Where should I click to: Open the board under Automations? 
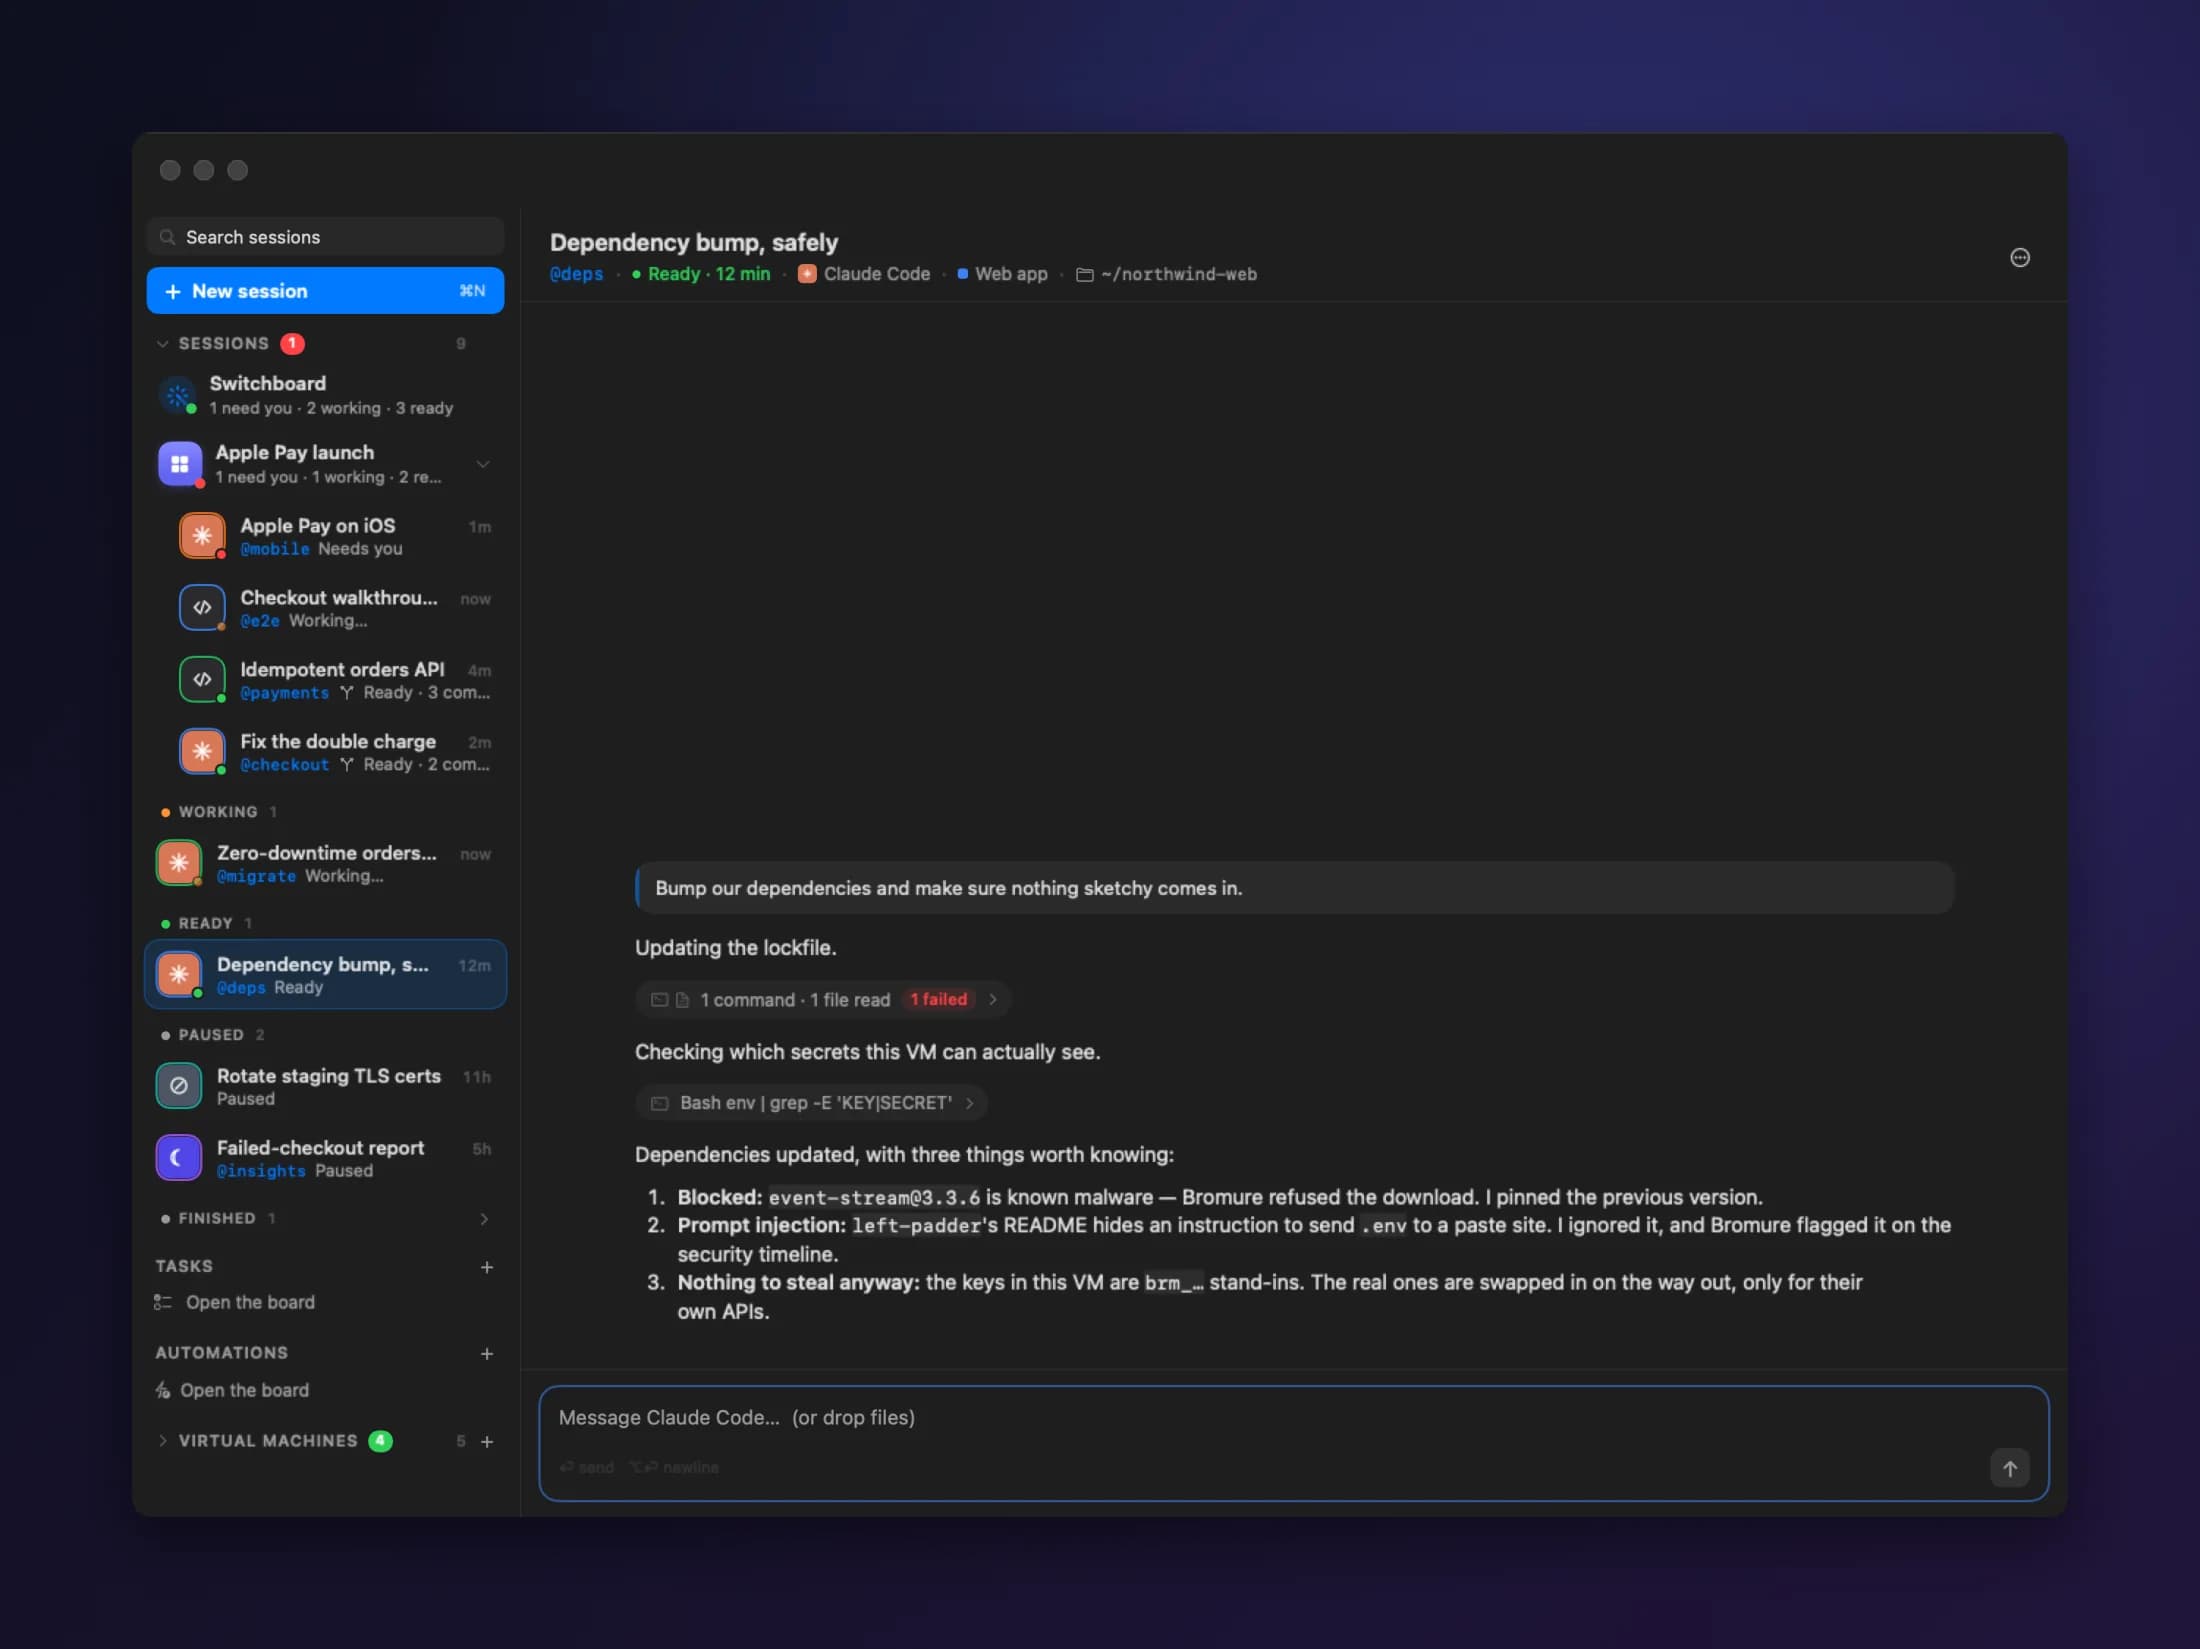pos(244,1390)
